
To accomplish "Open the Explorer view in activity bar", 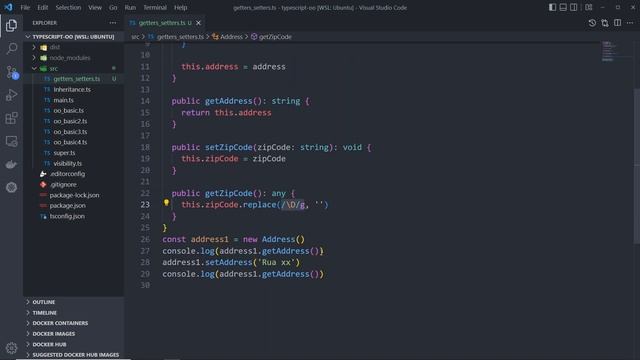I will (x=11, y=25).
